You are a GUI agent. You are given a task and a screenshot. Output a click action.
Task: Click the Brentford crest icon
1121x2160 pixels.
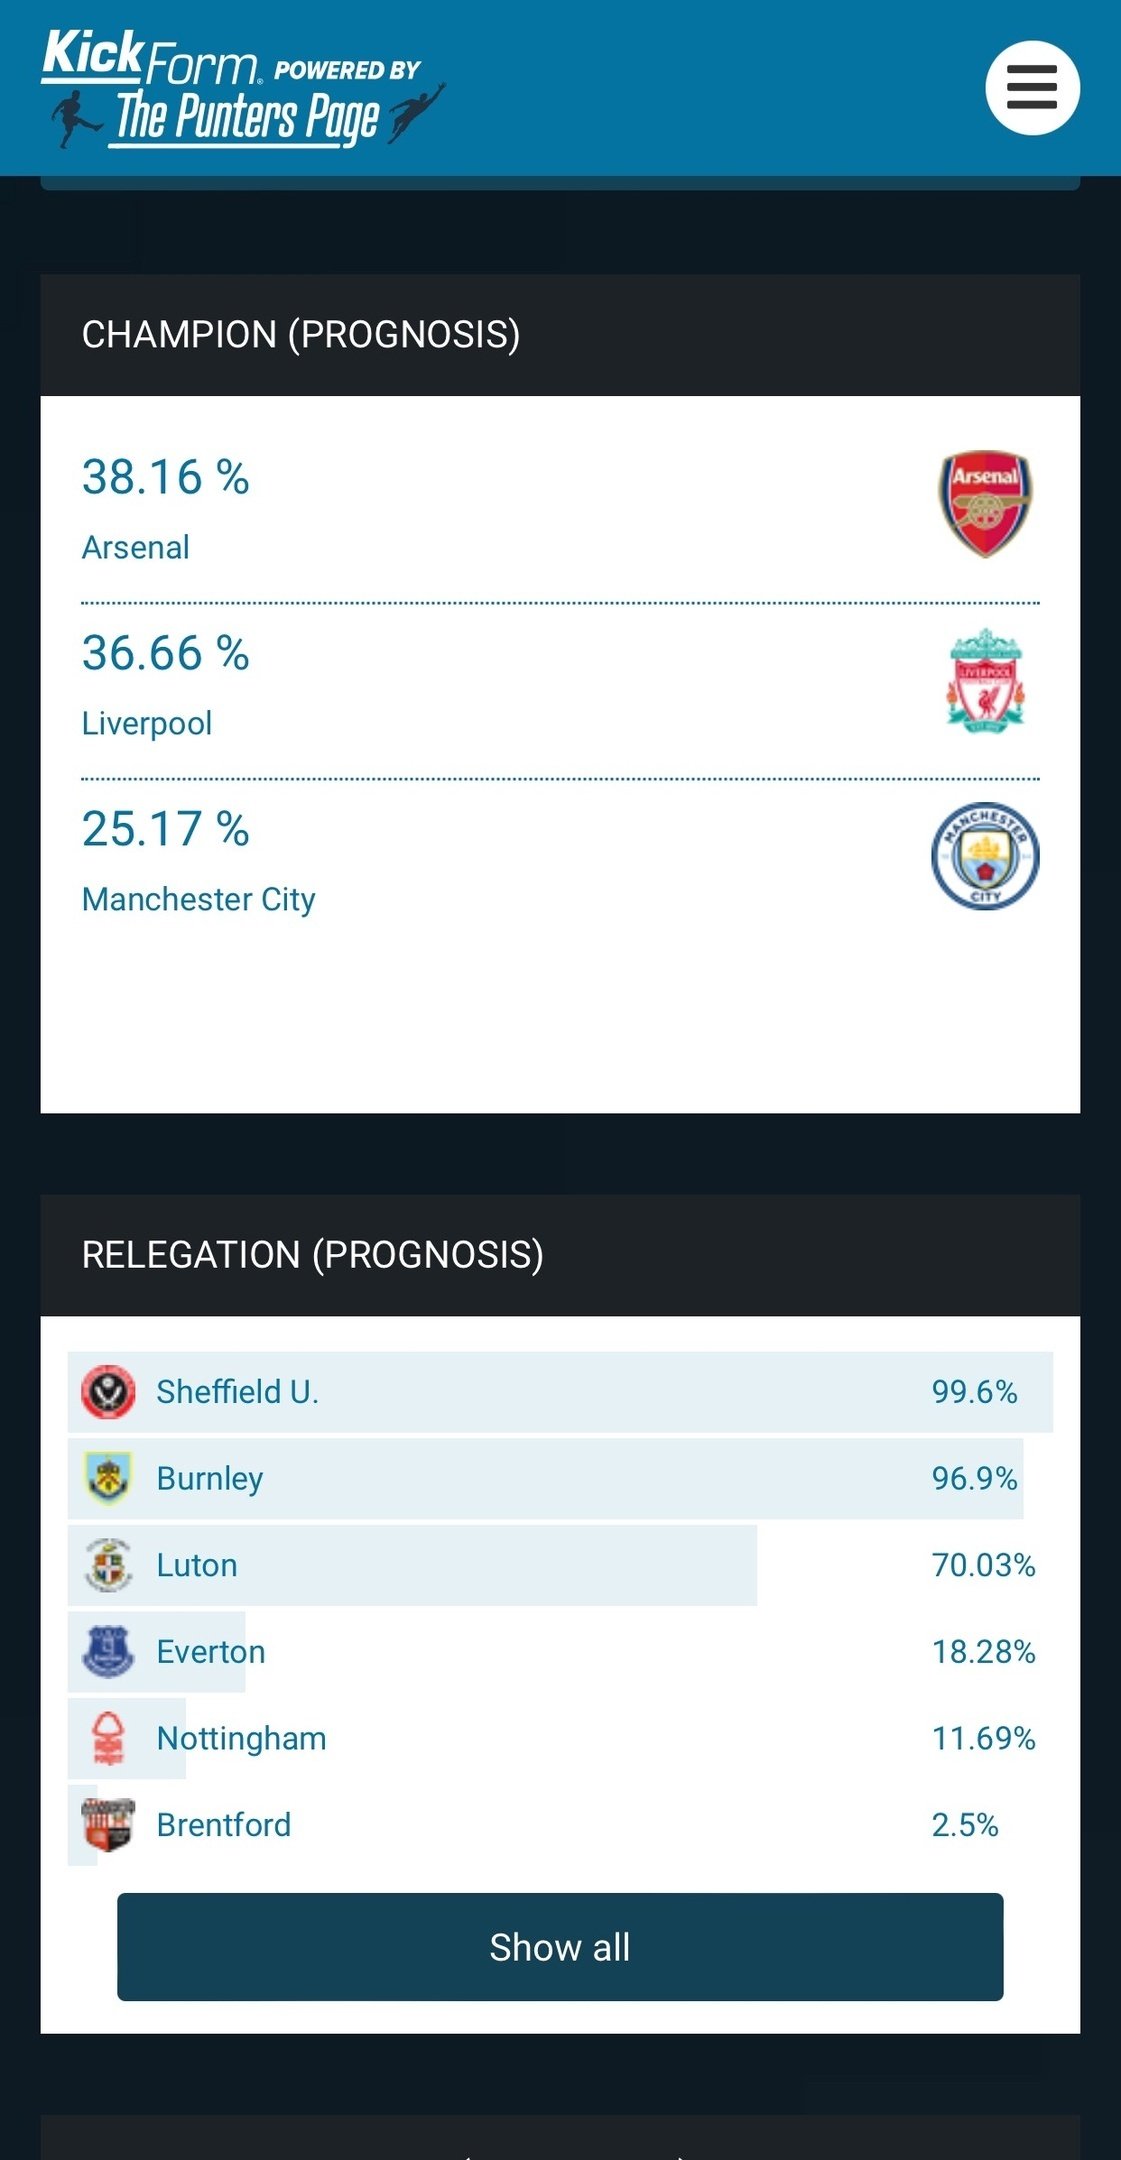coord(108,1825)
